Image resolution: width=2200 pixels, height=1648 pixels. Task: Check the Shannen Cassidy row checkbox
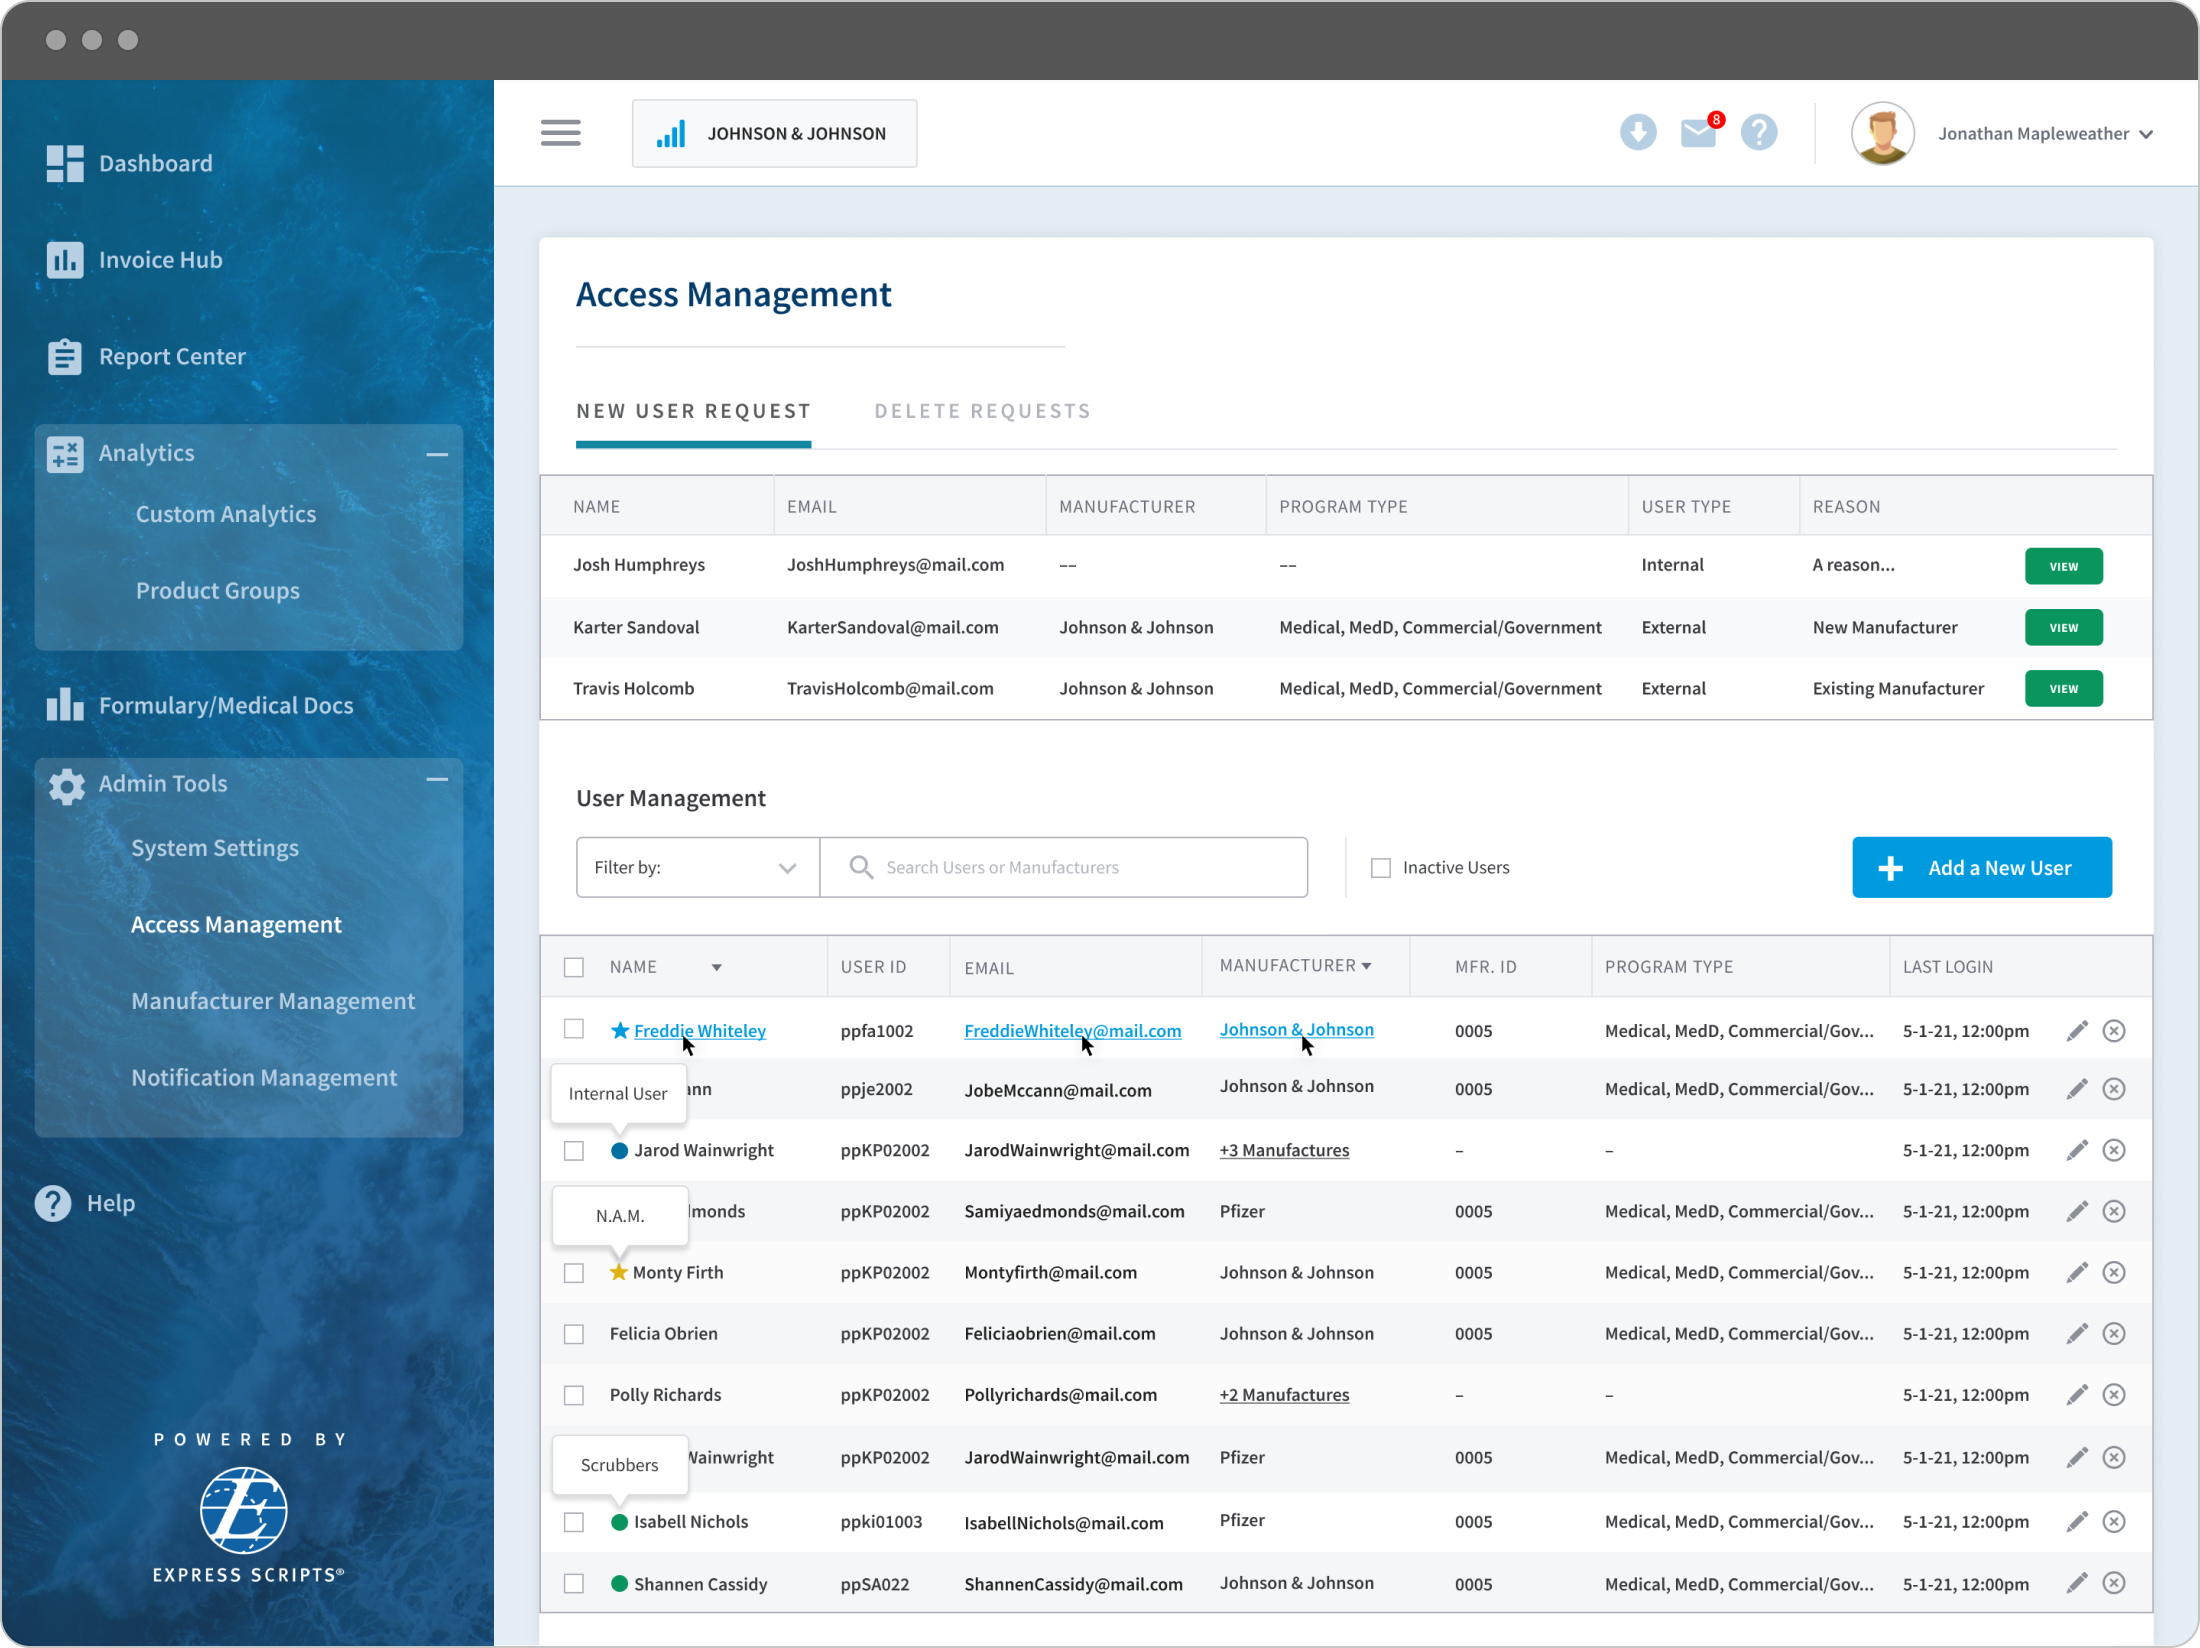tap(574, 1584)
